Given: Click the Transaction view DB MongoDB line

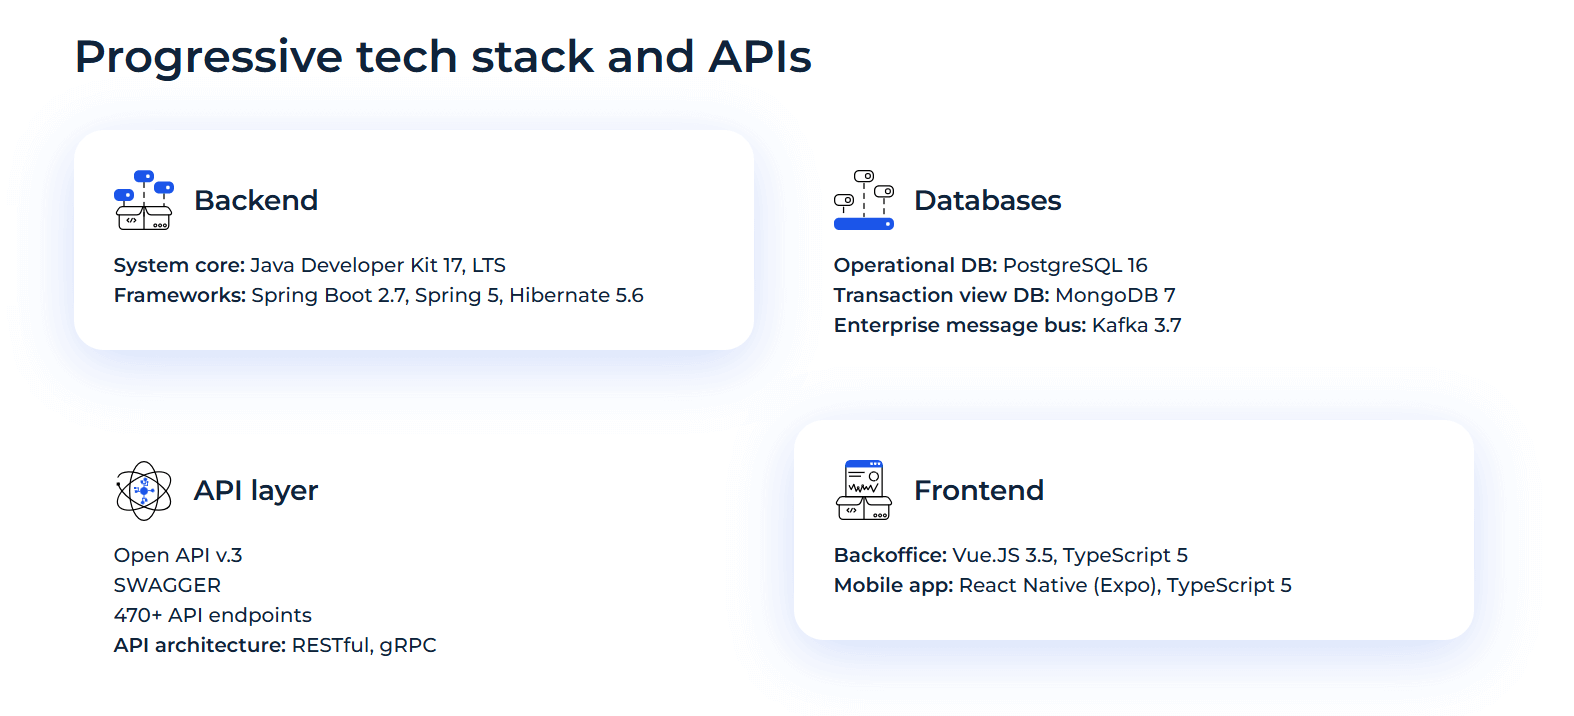Looking at the screenshot, I should pos(1004,295).
